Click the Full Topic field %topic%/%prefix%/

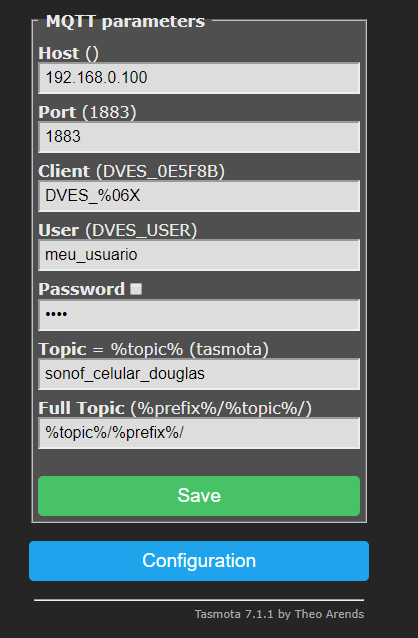point(199,433)
